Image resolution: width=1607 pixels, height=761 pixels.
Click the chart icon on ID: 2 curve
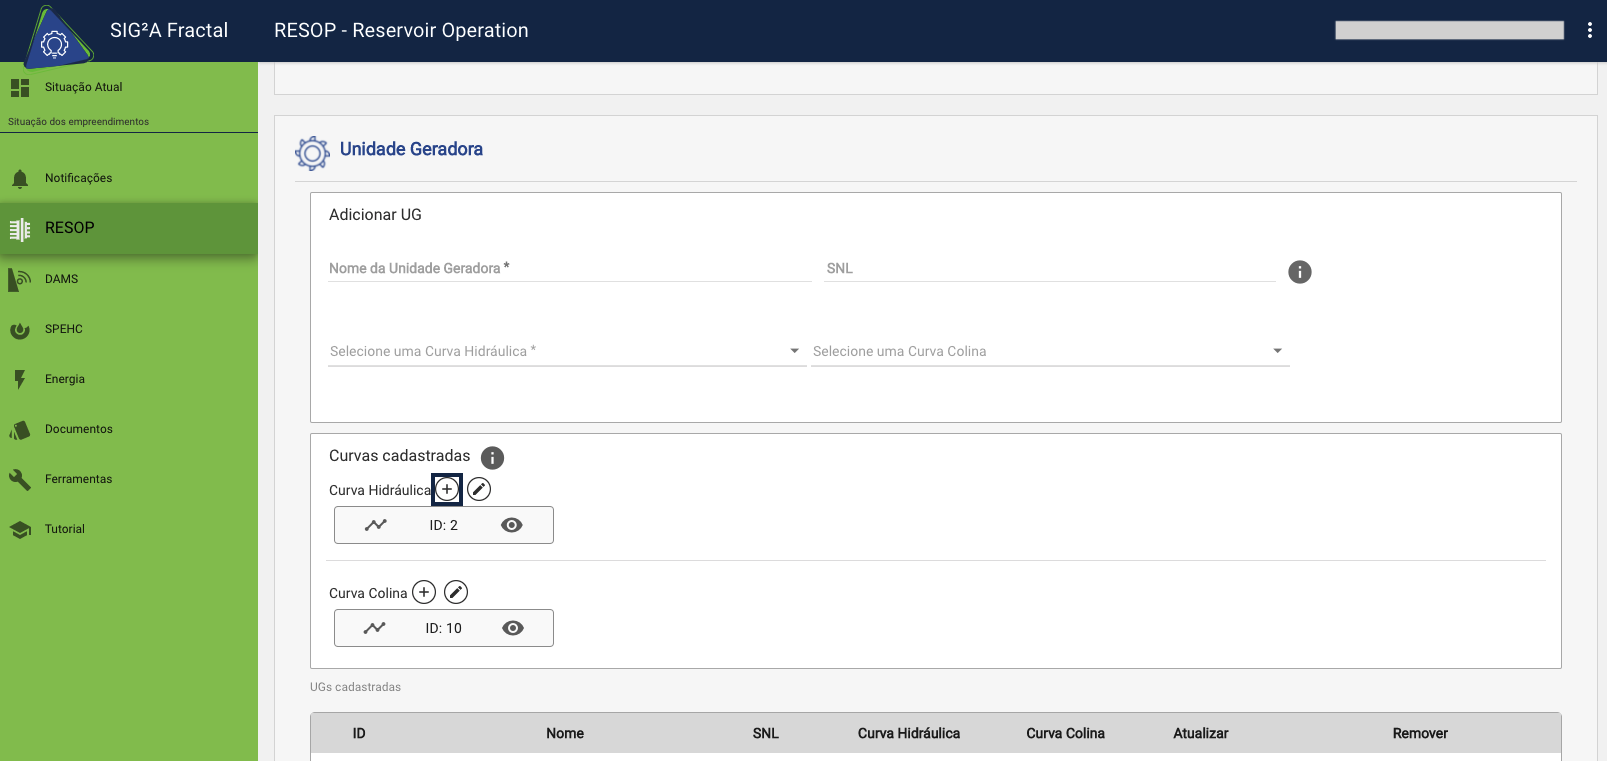pyautogui.click(x=375, y=525)
